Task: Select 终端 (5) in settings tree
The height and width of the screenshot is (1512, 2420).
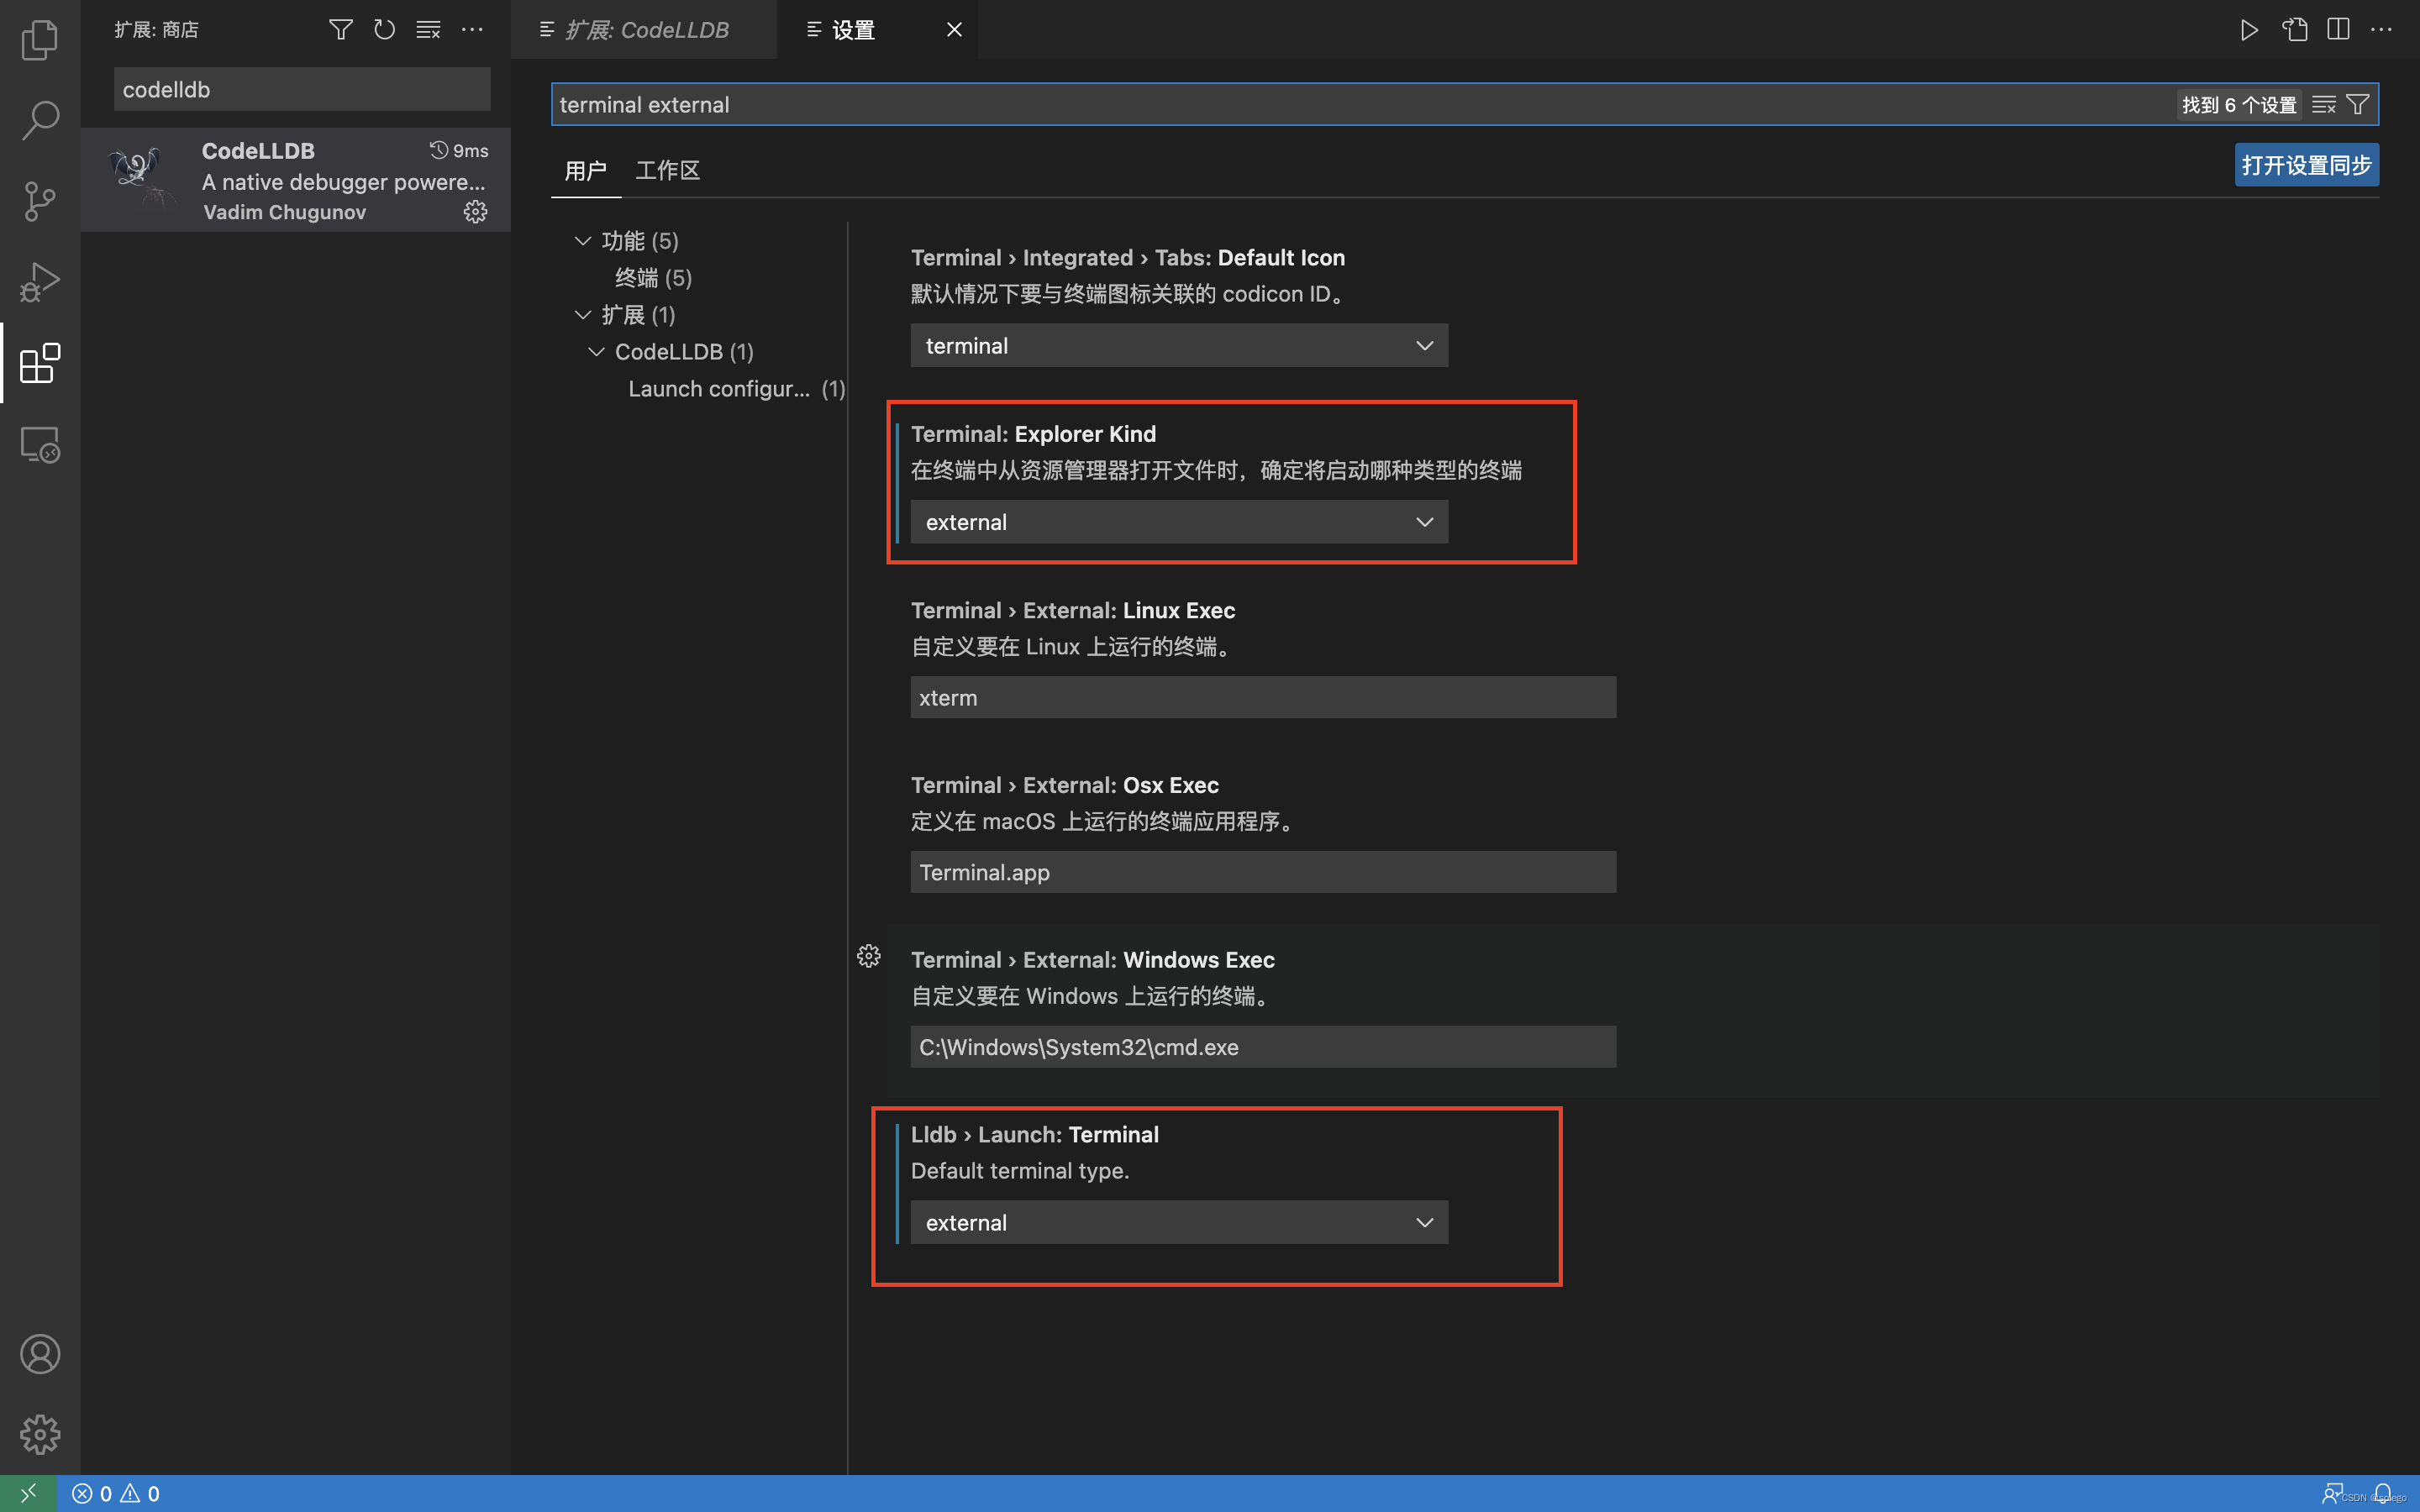Action: 653,278
